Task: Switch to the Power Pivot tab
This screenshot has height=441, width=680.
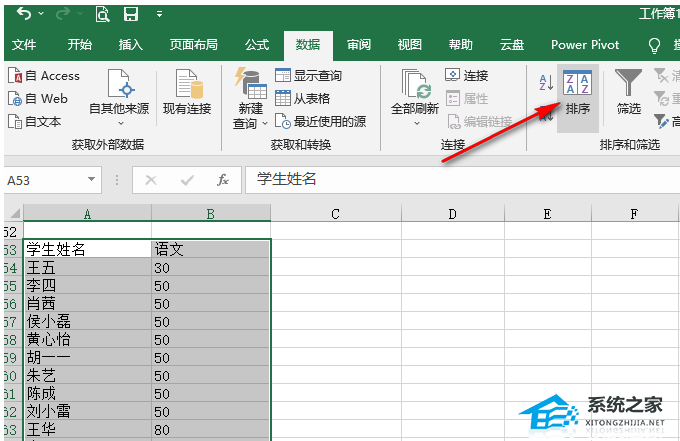Action: pos(585,45)
